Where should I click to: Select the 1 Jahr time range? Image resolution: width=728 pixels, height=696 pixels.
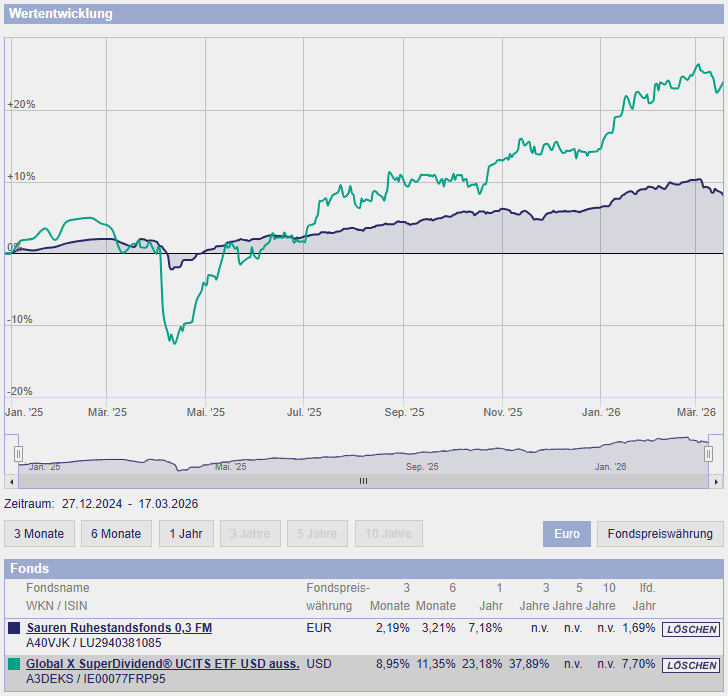click(x=186, y=534)
